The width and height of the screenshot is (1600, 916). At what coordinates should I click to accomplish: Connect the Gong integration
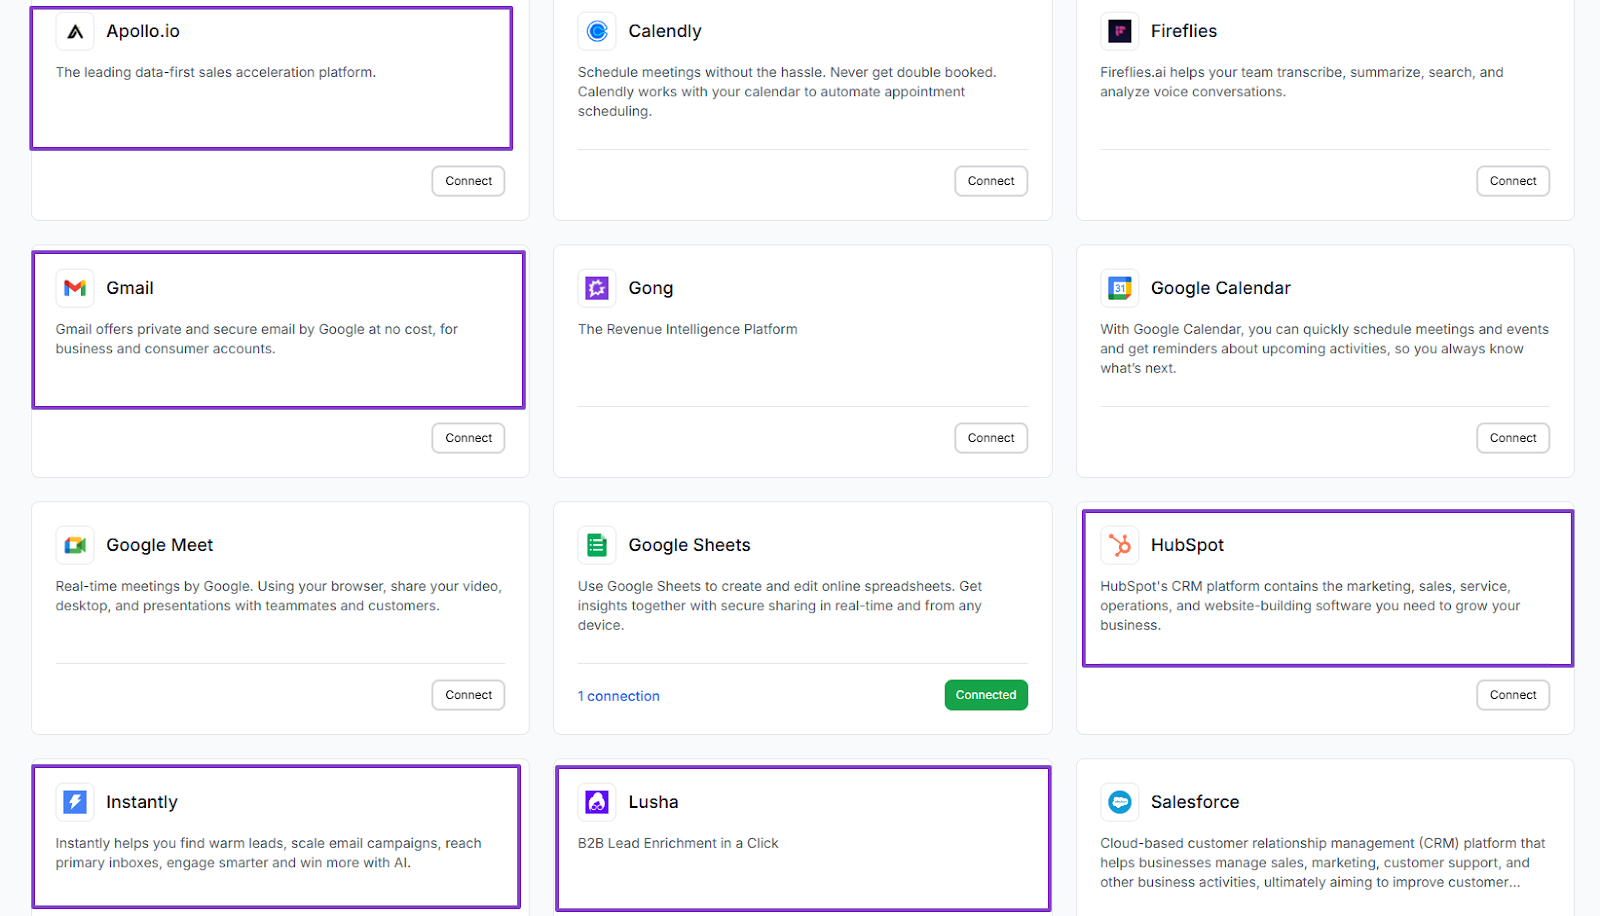coord(991,438)
